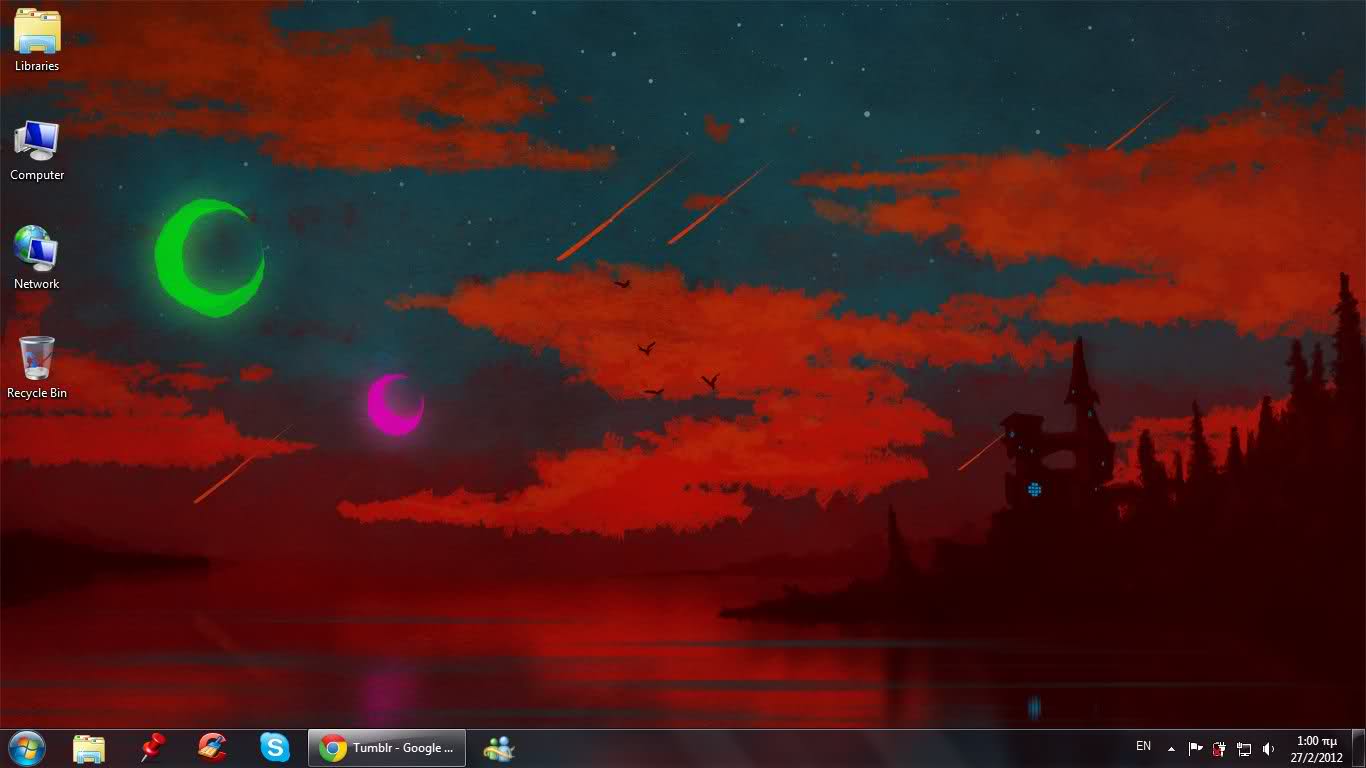The image size is (1366, 768).
Task: Select the Recycle Bin icon
Action: (x=37, y=367)
